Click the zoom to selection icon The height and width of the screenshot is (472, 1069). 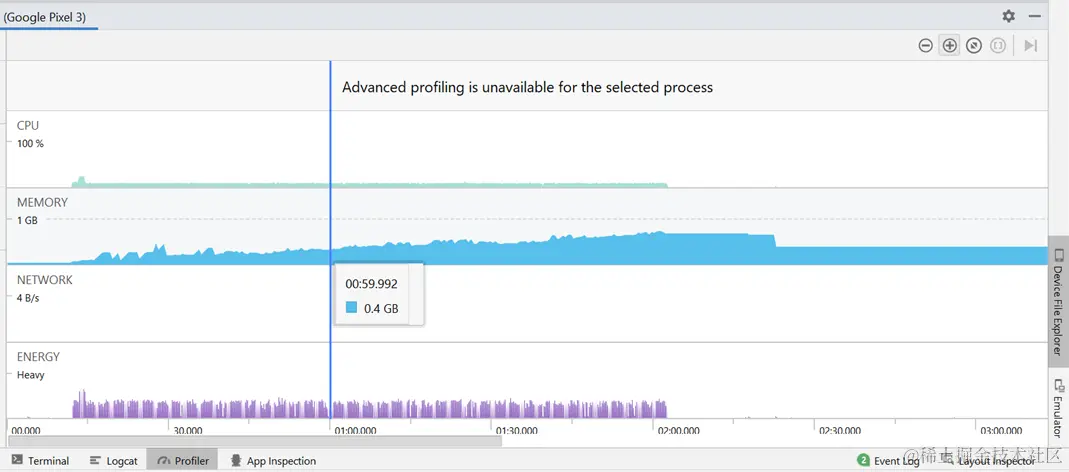pyautogui.click(x=998, y=46)
